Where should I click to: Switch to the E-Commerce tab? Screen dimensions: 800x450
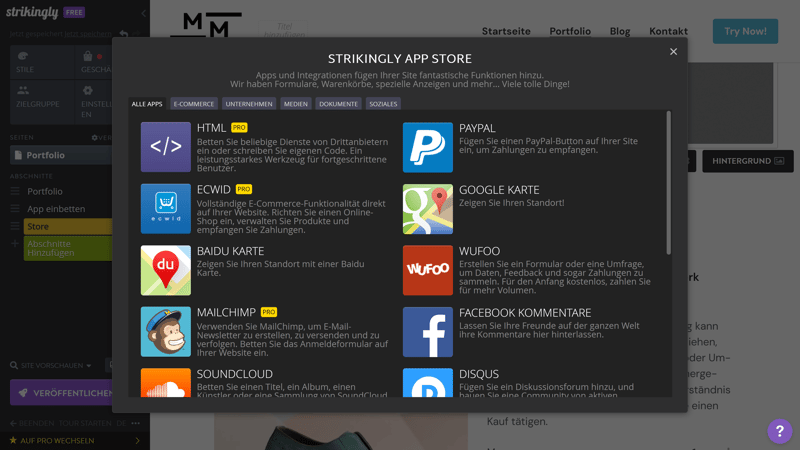coord(193,104)
